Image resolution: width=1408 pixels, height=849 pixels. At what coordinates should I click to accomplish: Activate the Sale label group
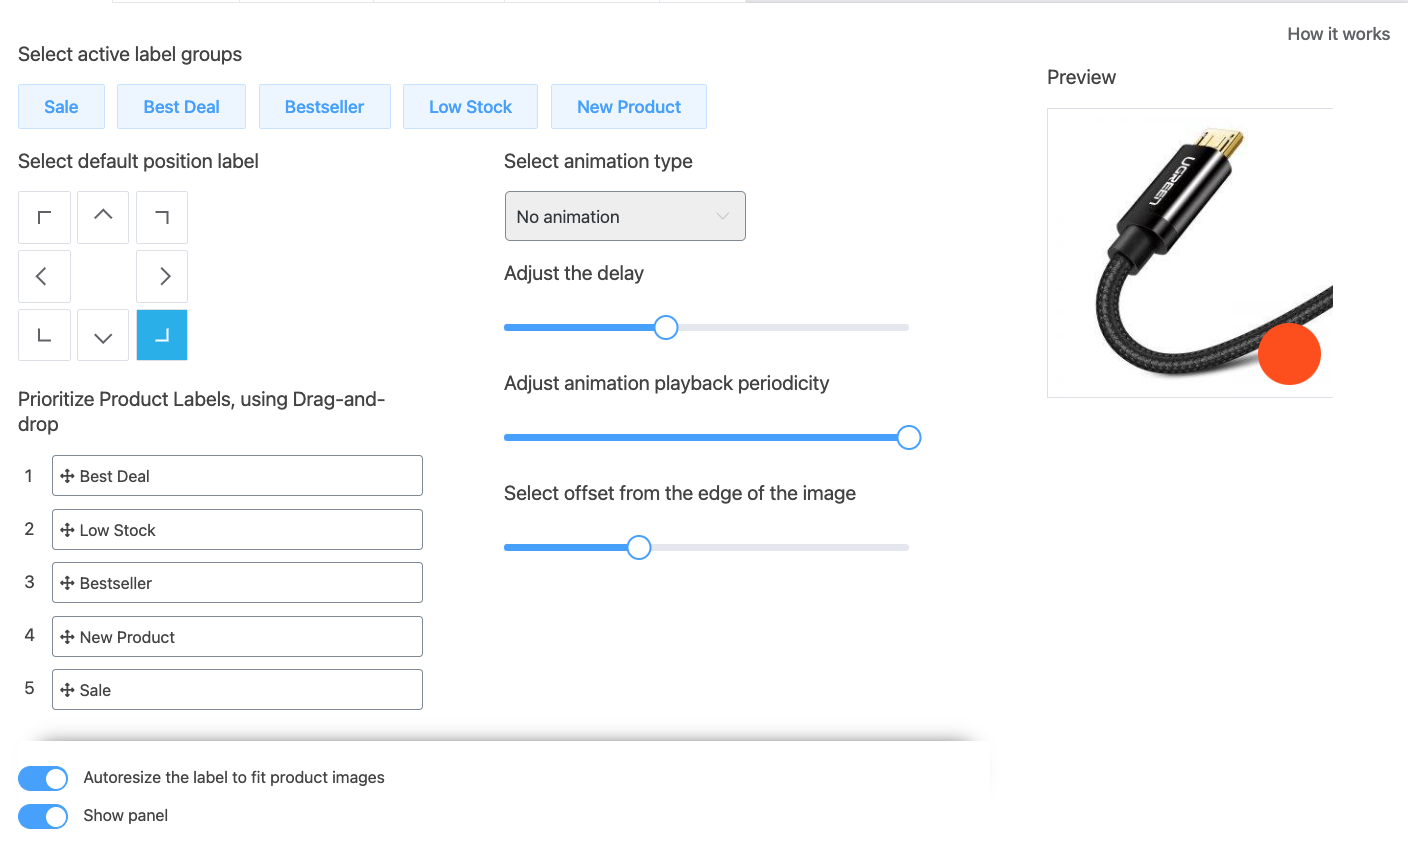point(61,106)
